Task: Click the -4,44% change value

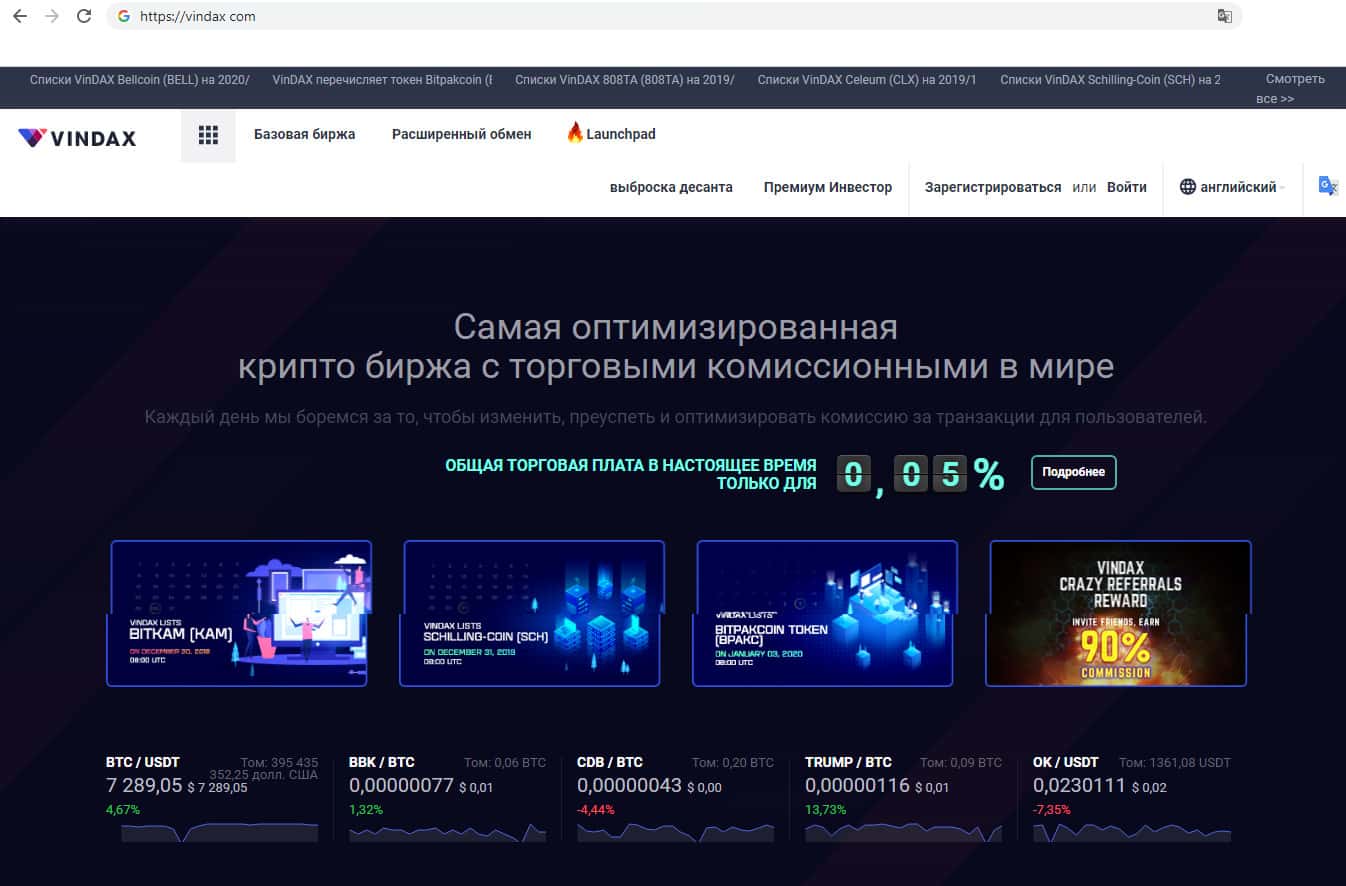Action: 596,810
